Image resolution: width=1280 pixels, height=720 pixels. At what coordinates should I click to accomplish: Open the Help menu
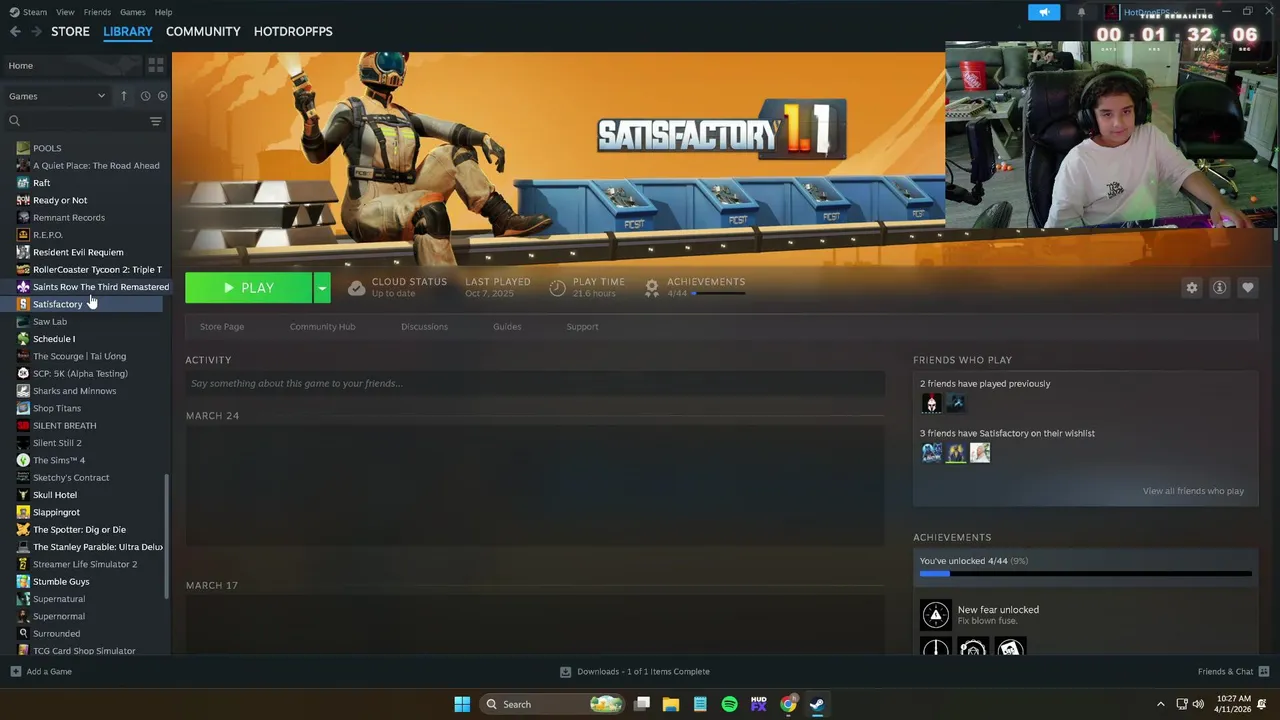(x=163, y=12)
